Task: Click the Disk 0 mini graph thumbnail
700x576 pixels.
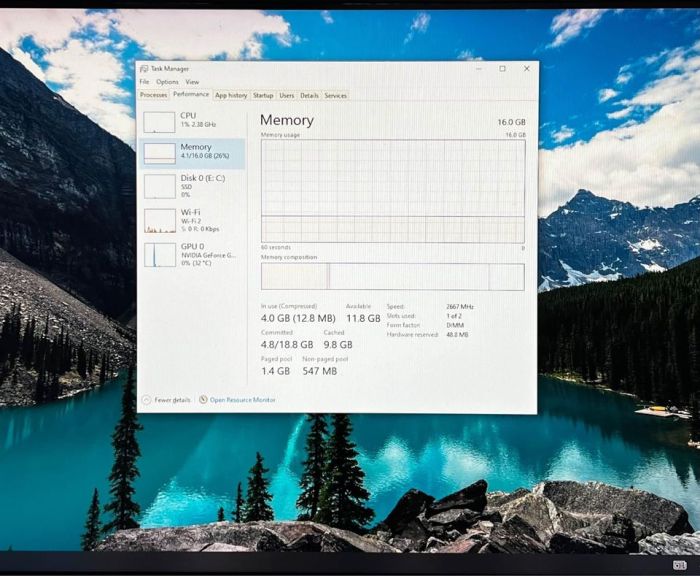Action: (159, 186)
